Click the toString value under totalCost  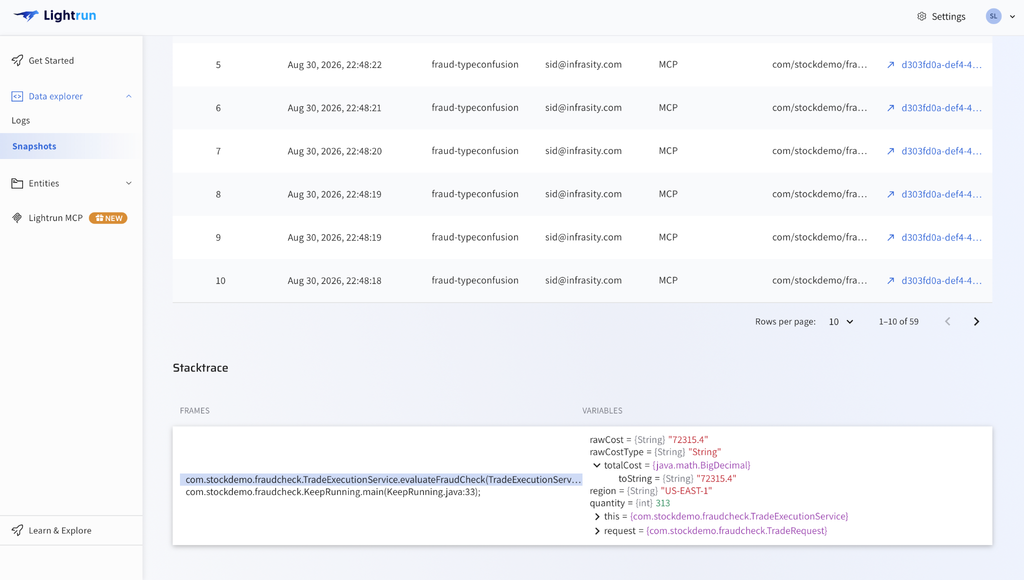(x=716, y=478)
